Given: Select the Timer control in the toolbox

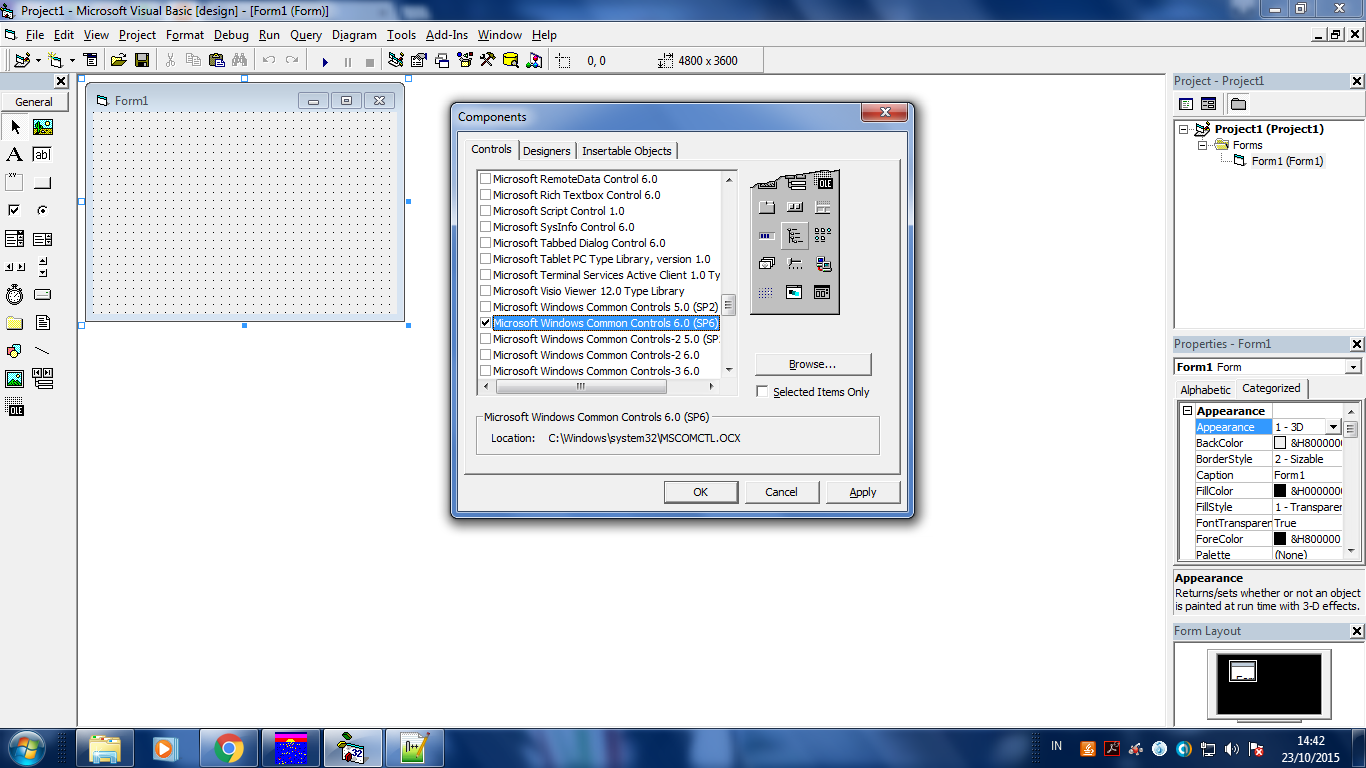Looking at the screenshot, I should coord(15,294).
